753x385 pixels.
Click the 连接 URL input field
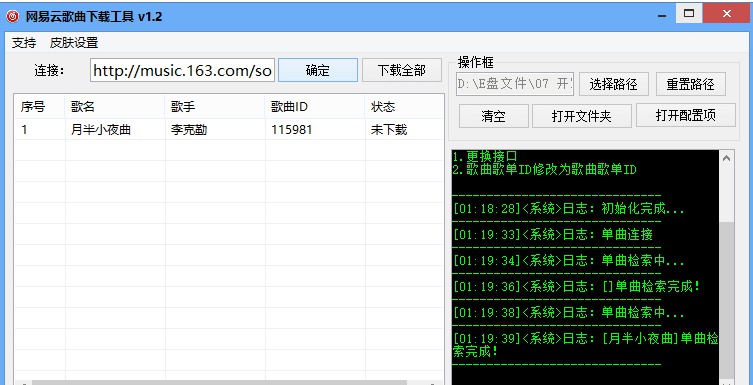tap(182, 71)
